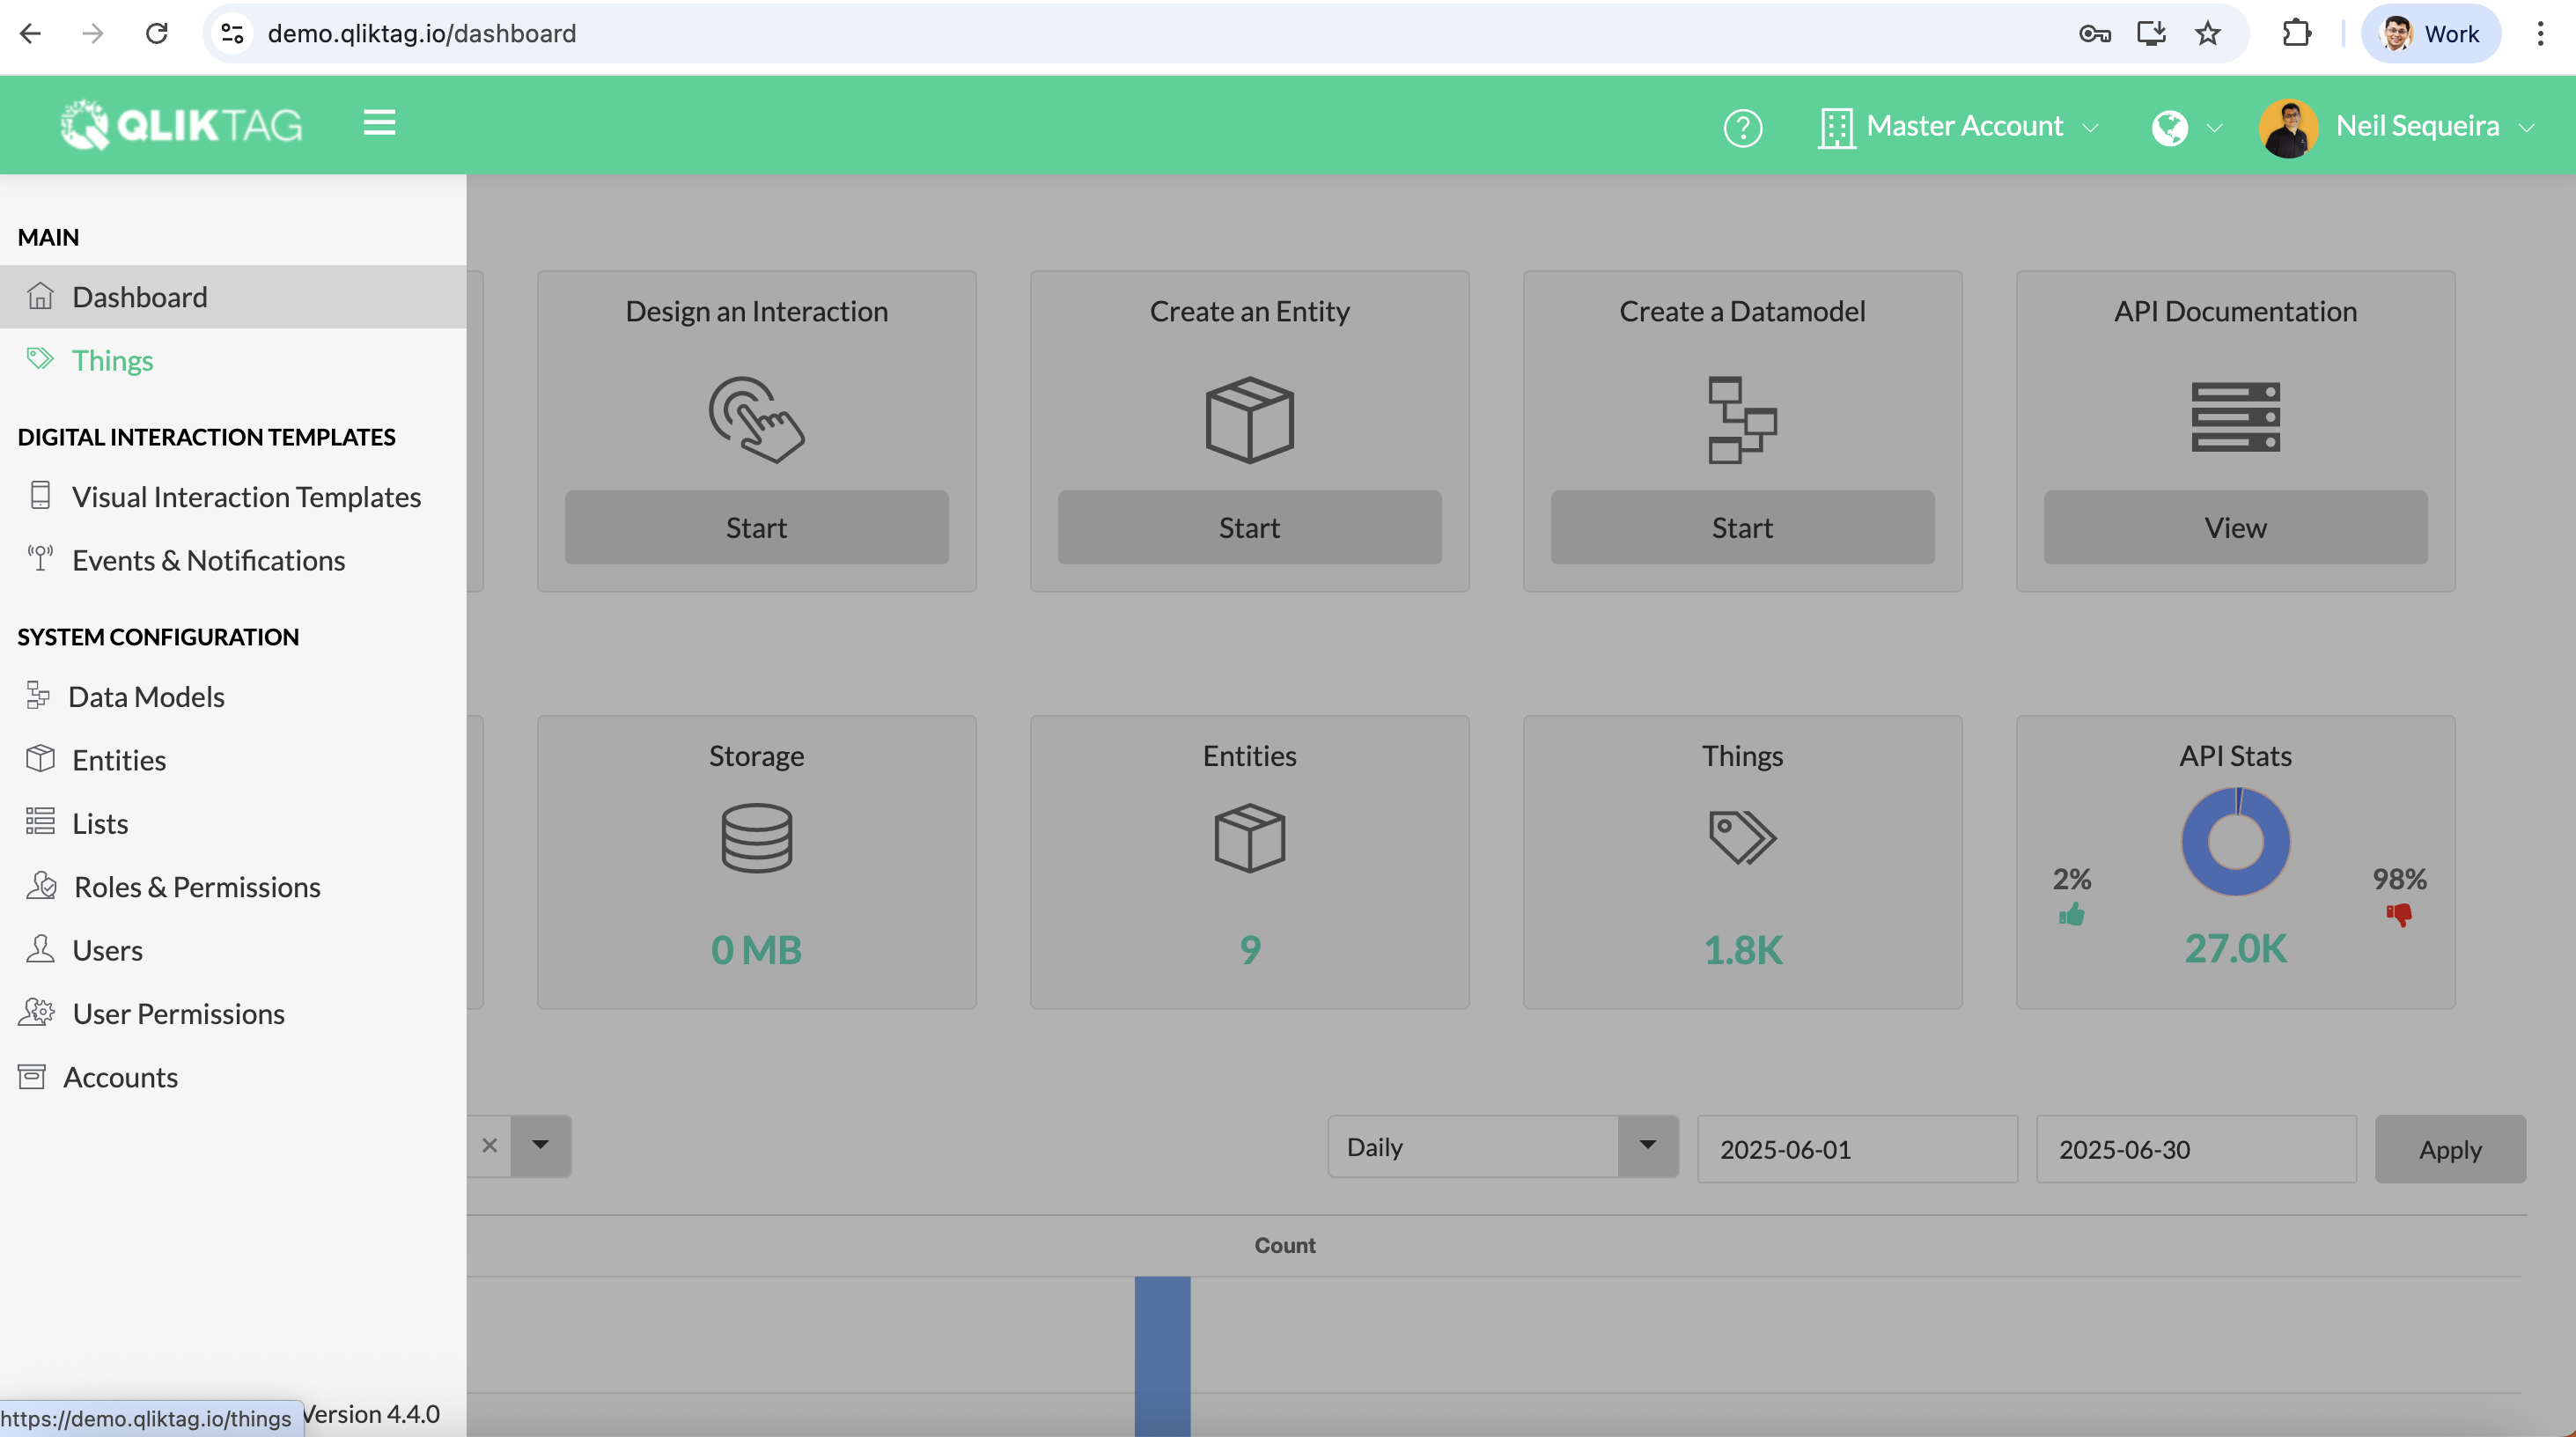
Task: Click the Qliktag logo
Action: point(181,125)
